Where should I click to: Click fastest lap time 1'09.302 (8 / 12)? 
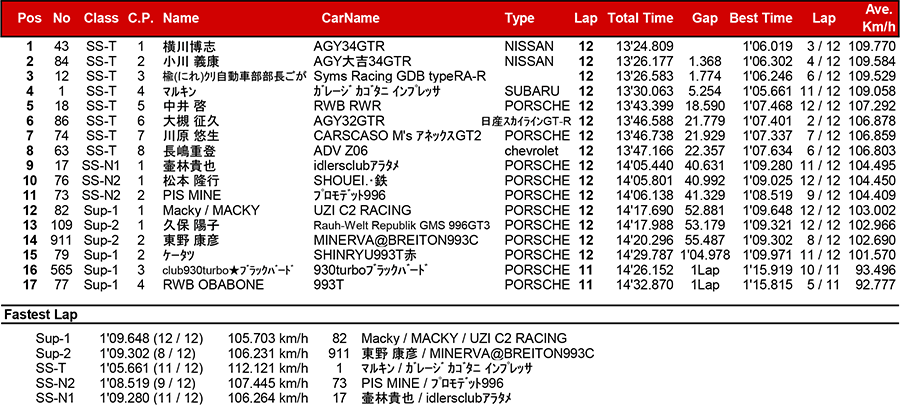click(x=147, y=353)
